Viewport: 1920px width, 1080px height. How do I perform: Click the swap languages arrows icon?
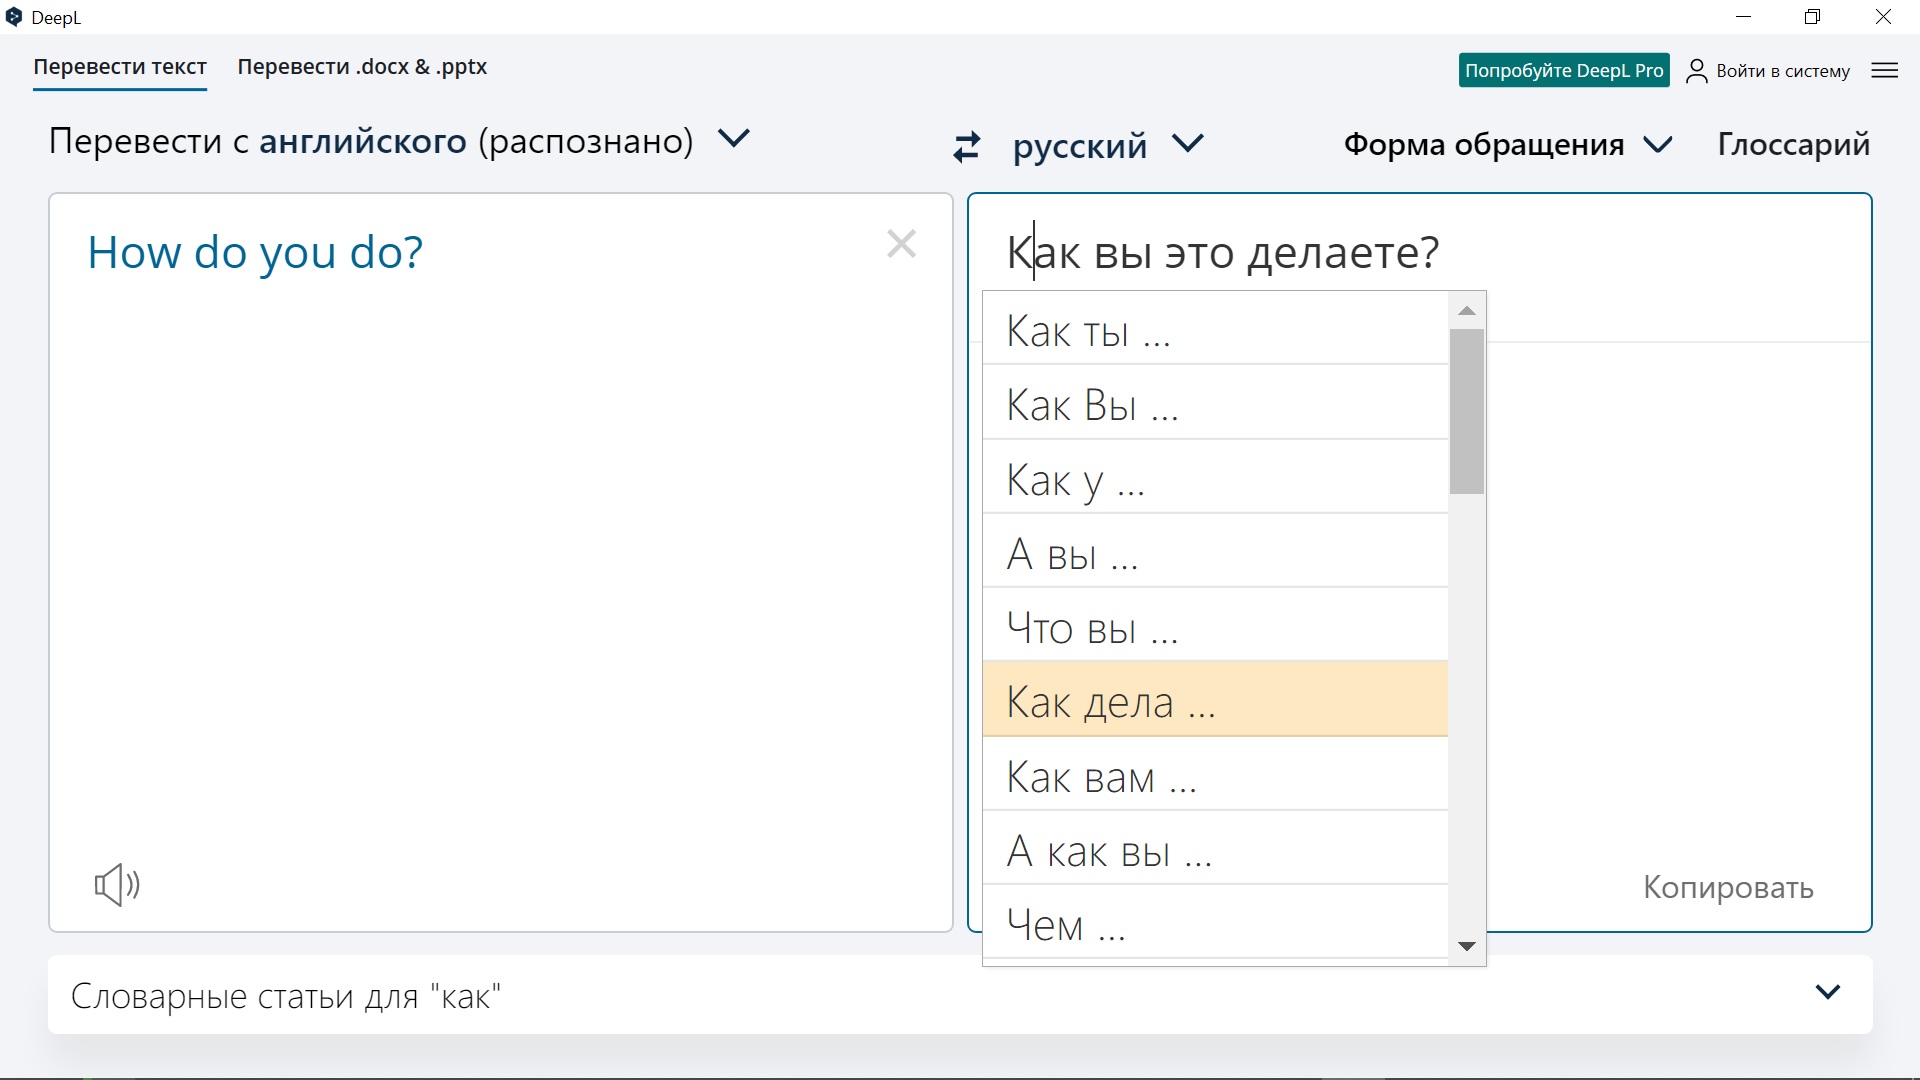click(966, 147)
